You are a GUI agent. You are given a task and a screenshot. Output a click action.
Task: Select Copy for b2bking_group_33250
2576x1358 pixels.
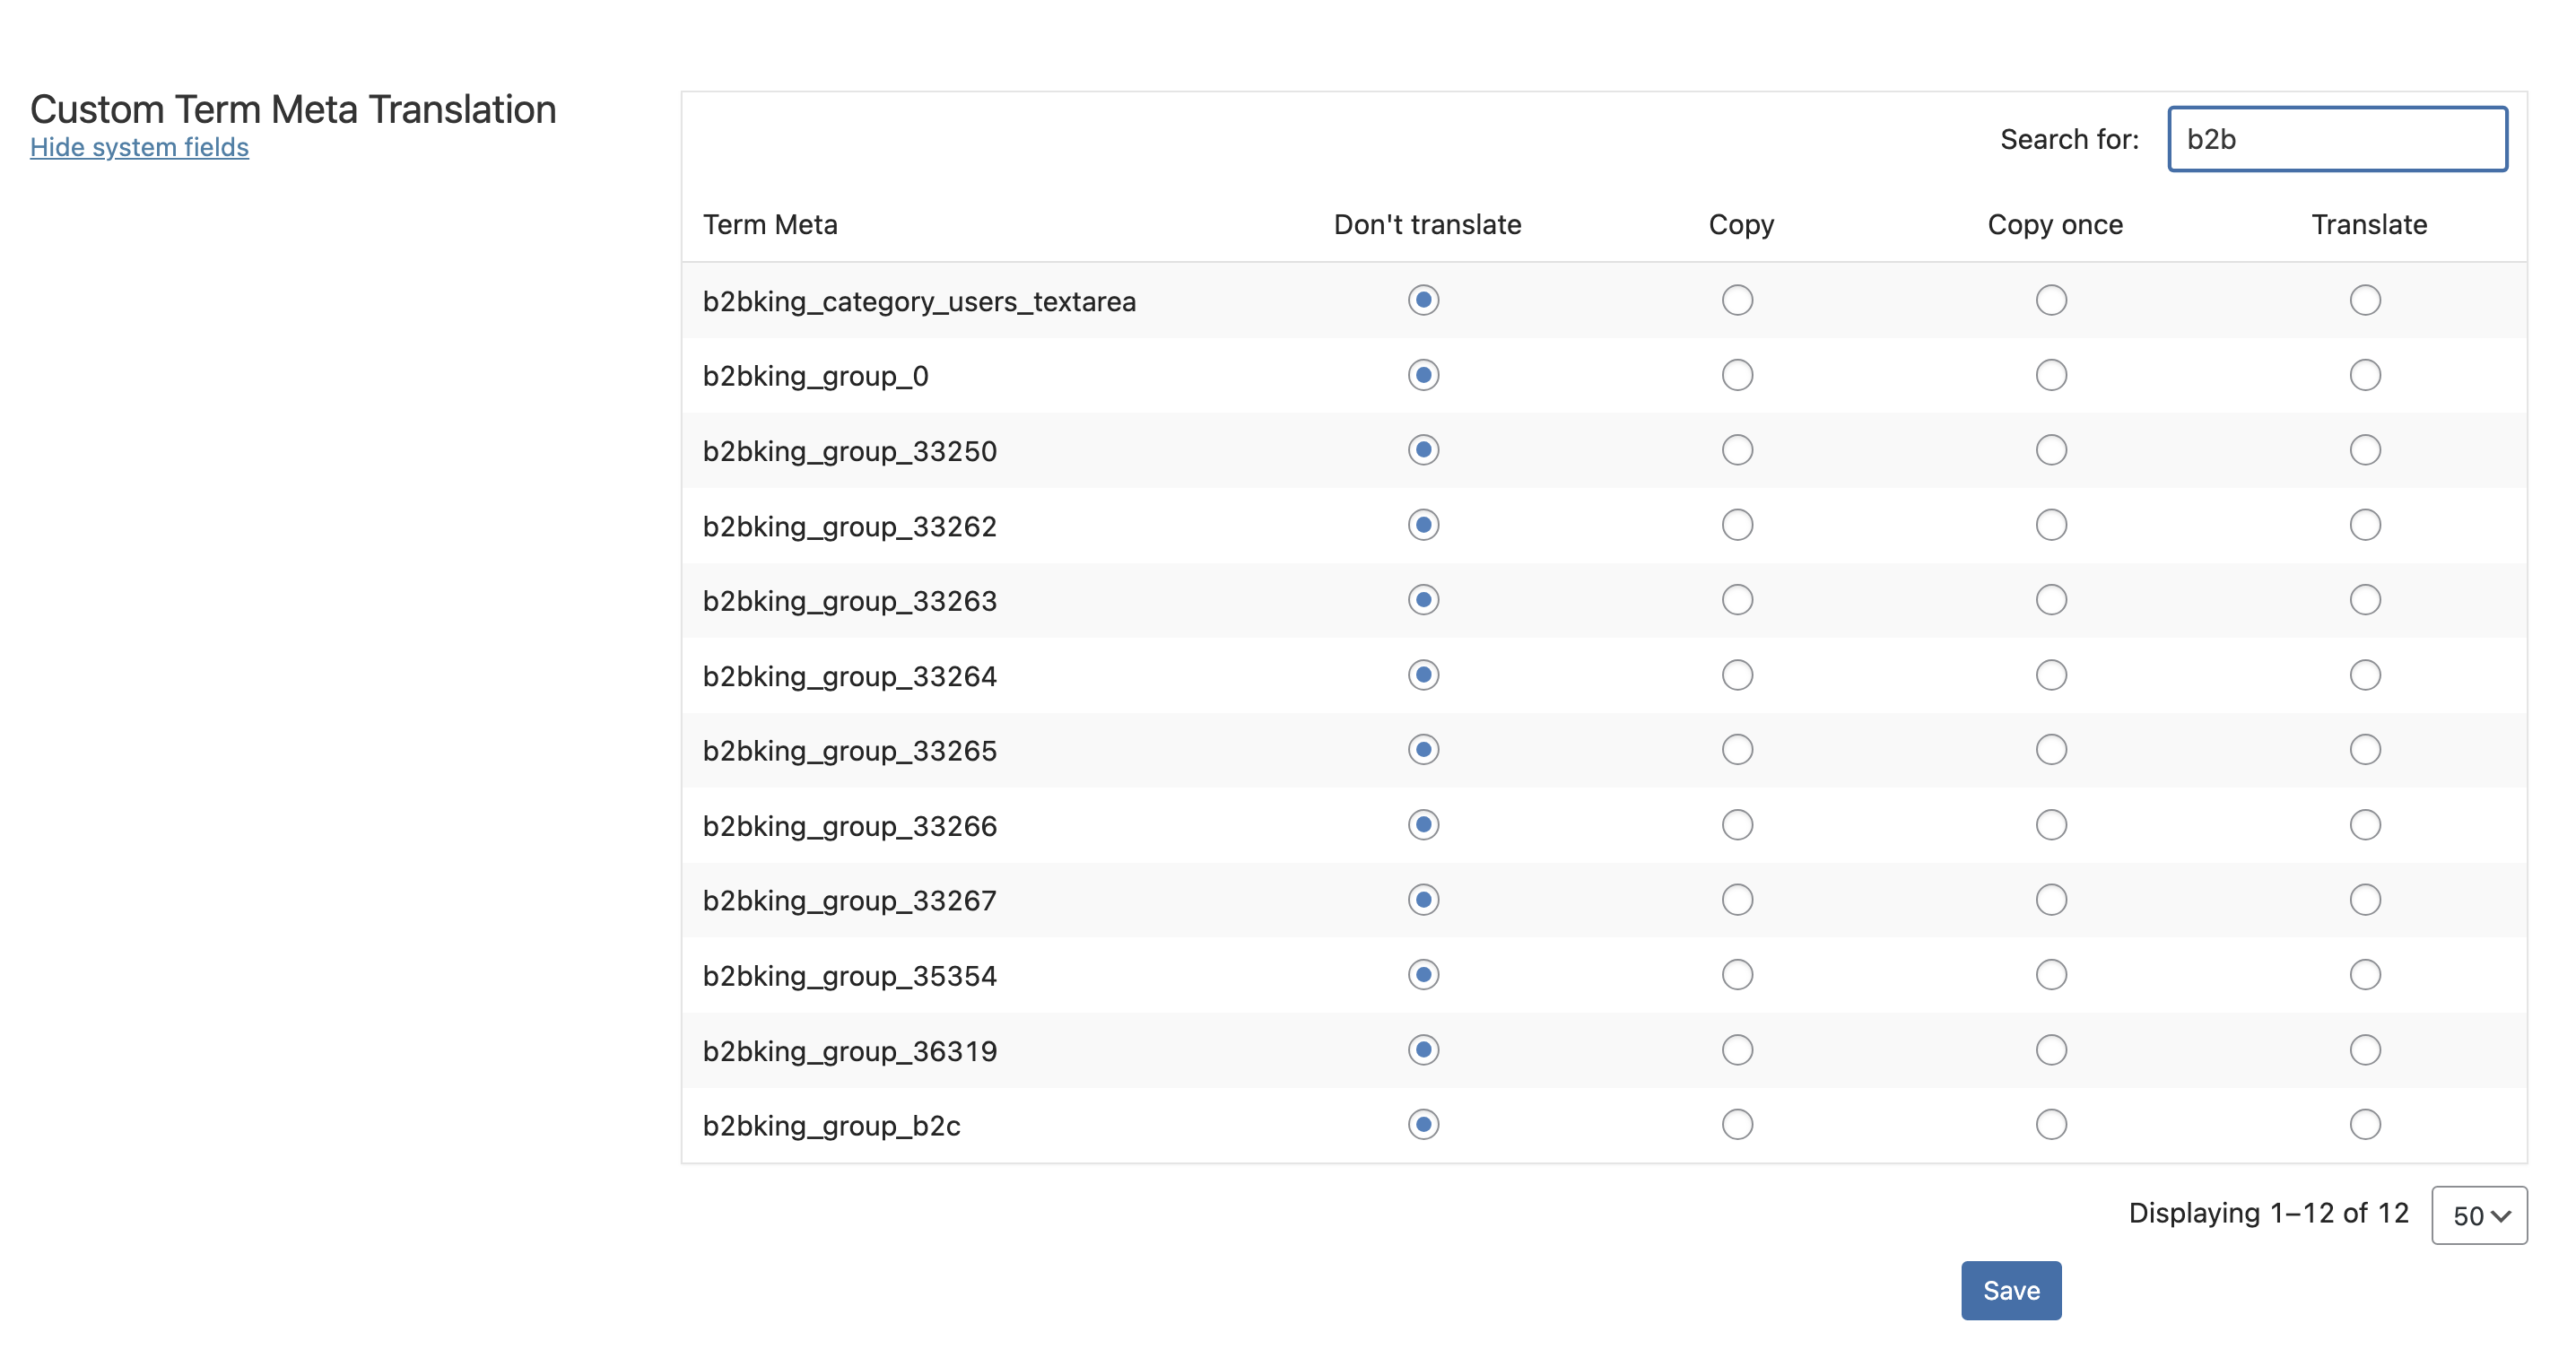tap(1738, 450)
